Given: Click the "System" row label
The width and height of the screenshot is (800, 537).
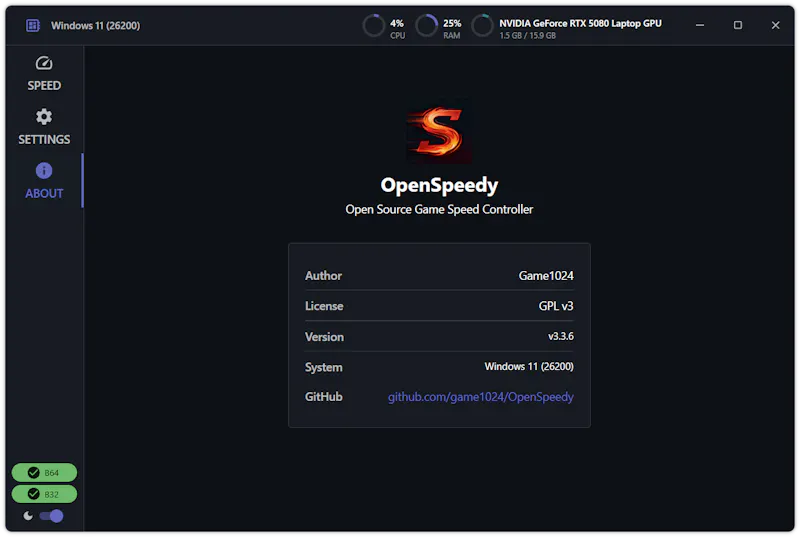Looking at the screenshot, I should click(323, 368).
